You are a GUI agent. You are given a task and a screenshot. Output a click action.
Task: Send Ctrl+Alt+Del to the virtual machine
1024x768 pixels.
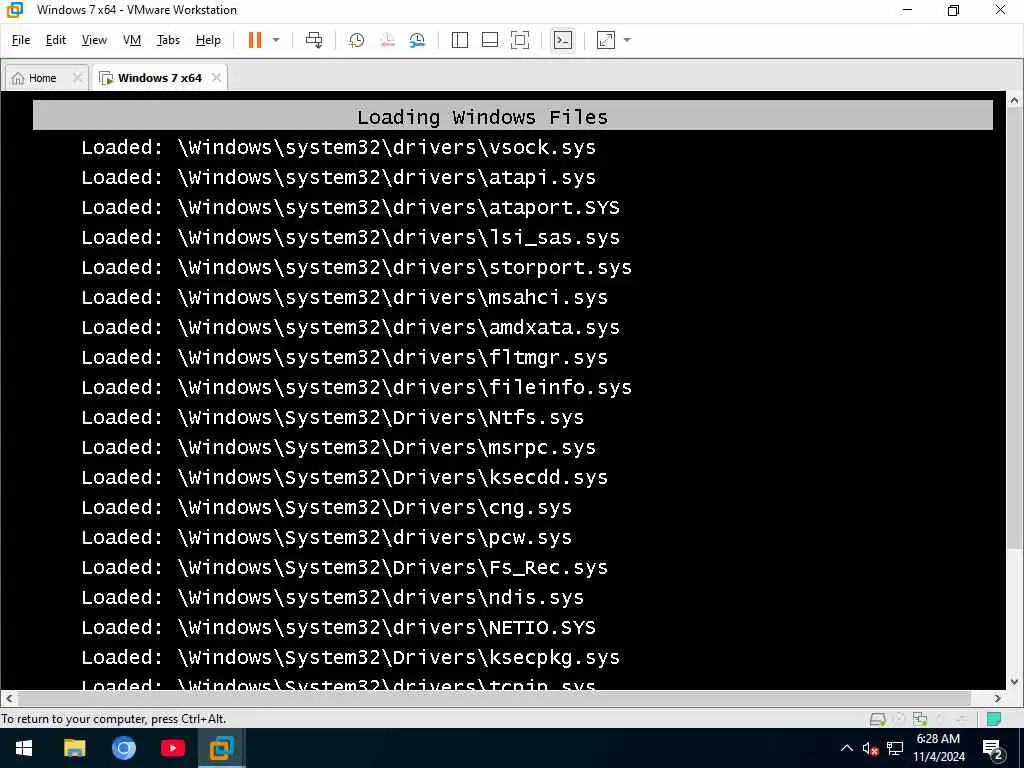tap(314, 40)
